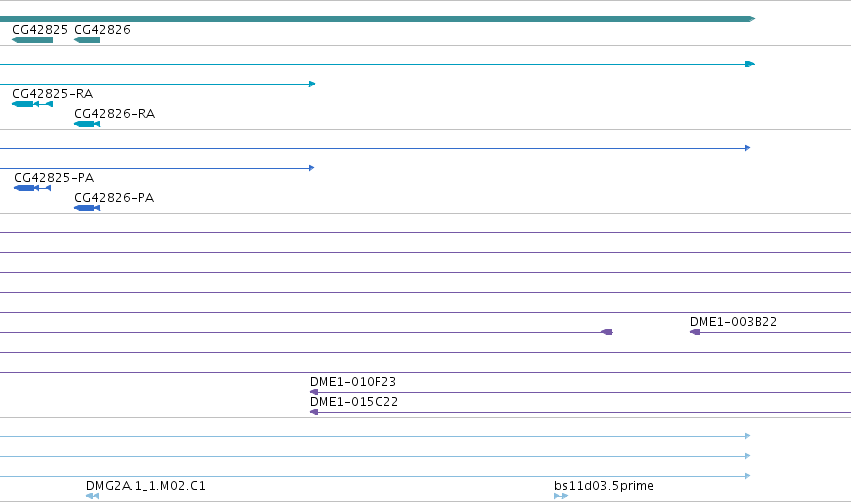
Task: Click the bs11d03.5prime light blue glyph
Action: (561, 496)
